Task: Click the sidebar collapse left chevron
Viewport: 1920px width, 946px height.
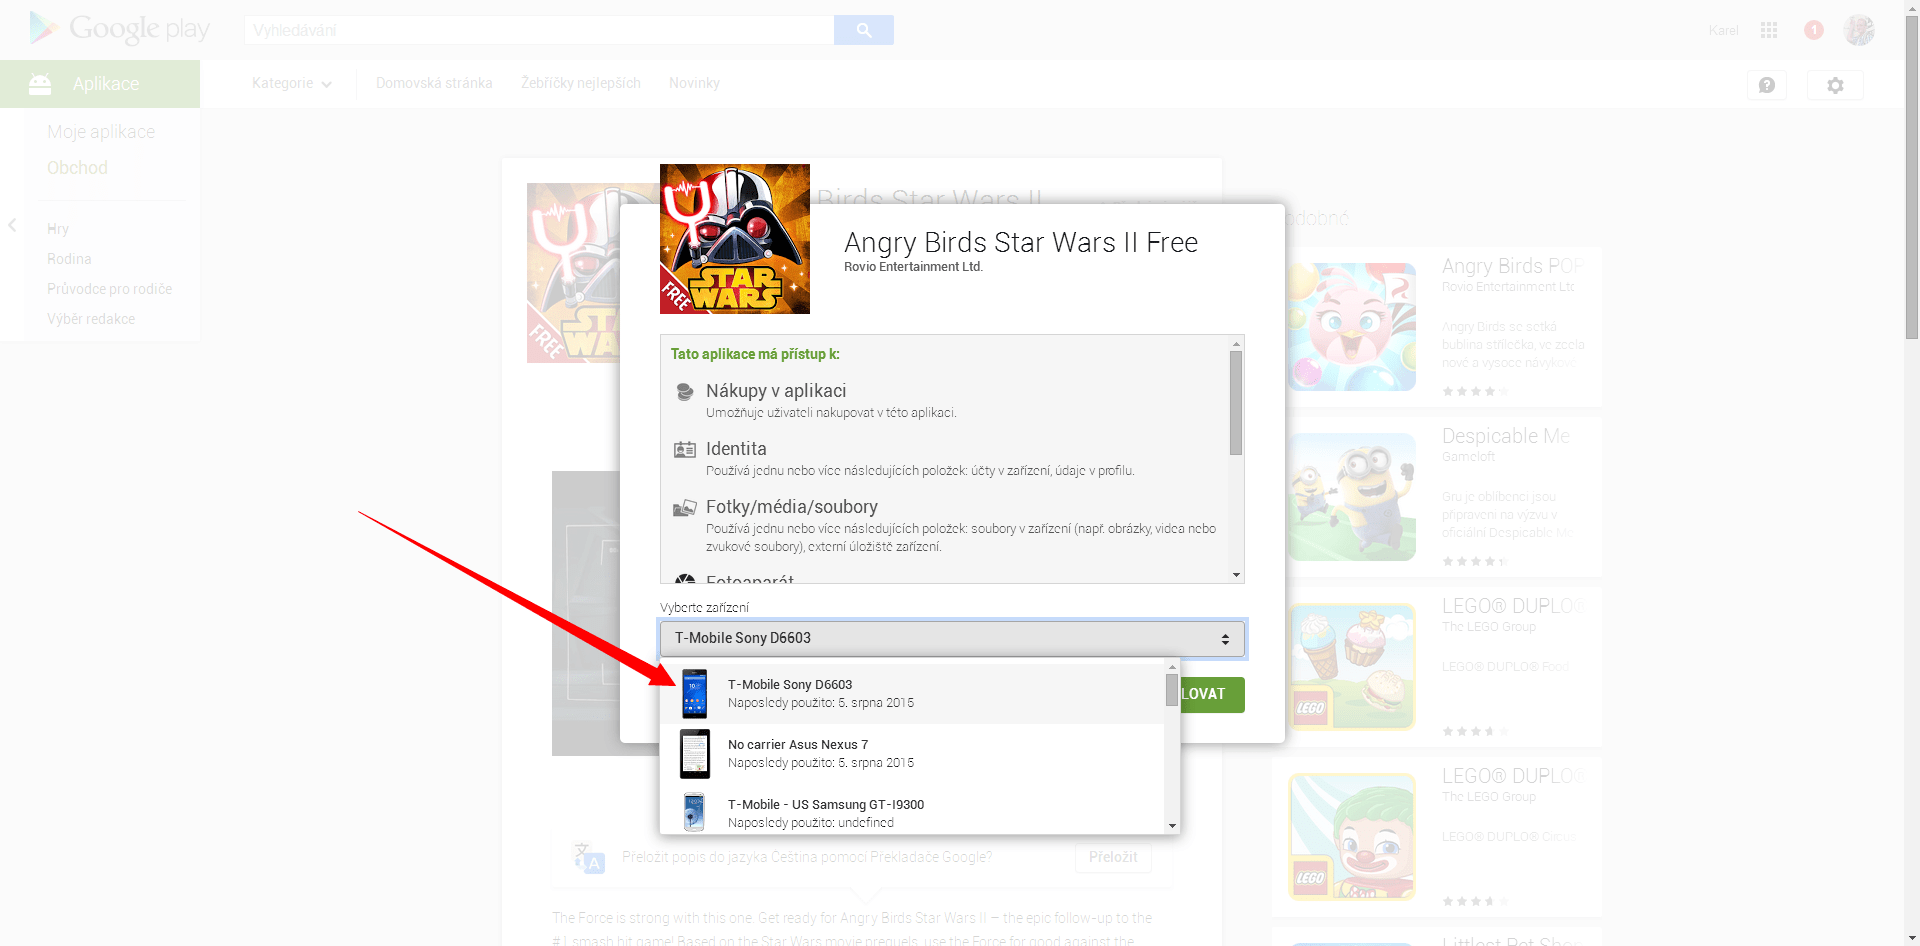Action: 12,225
